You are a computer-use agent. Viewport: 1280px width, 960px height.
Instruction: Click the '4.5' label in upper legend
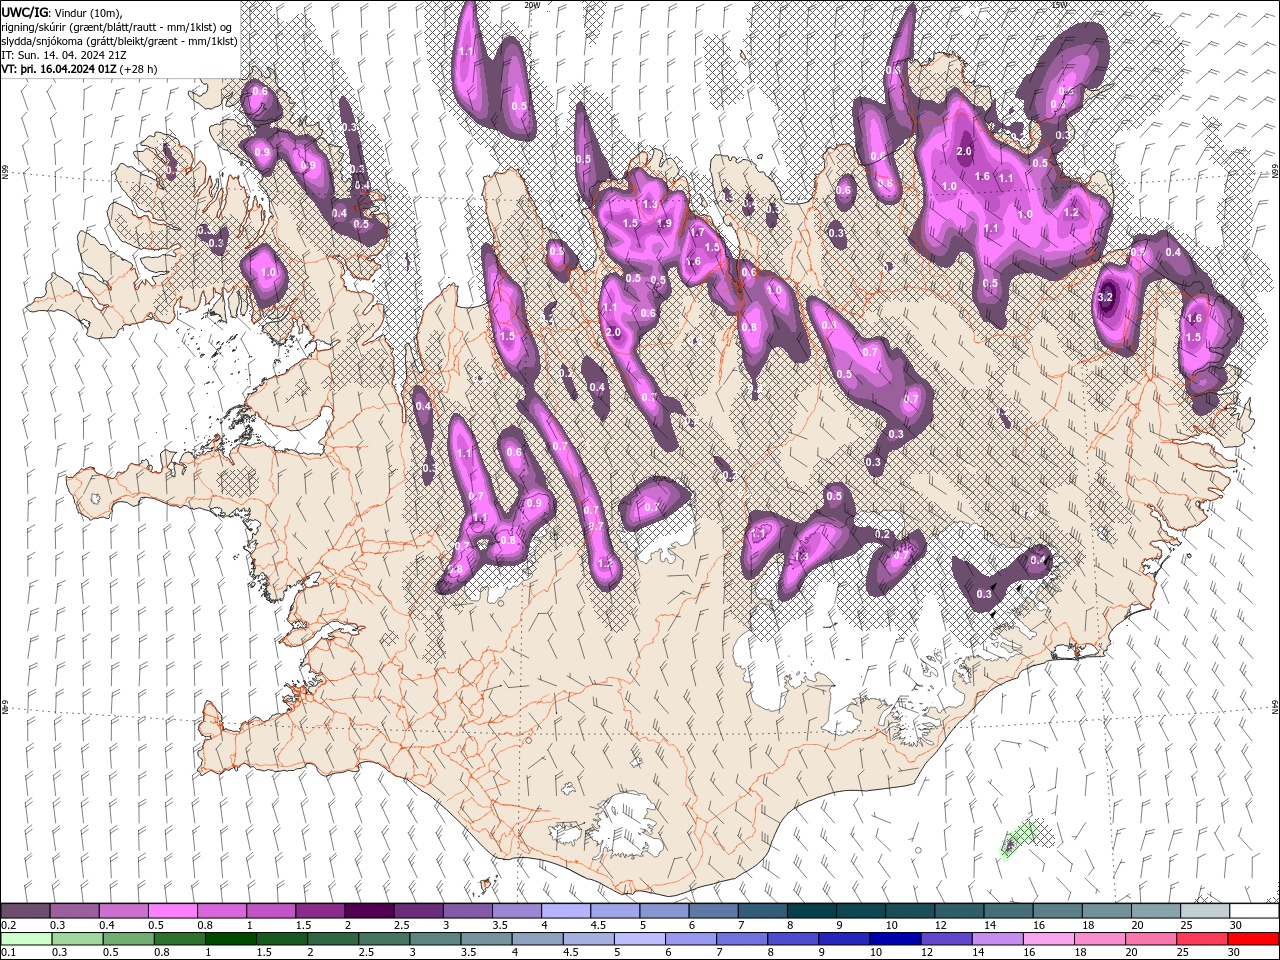[x=598, y=925]
